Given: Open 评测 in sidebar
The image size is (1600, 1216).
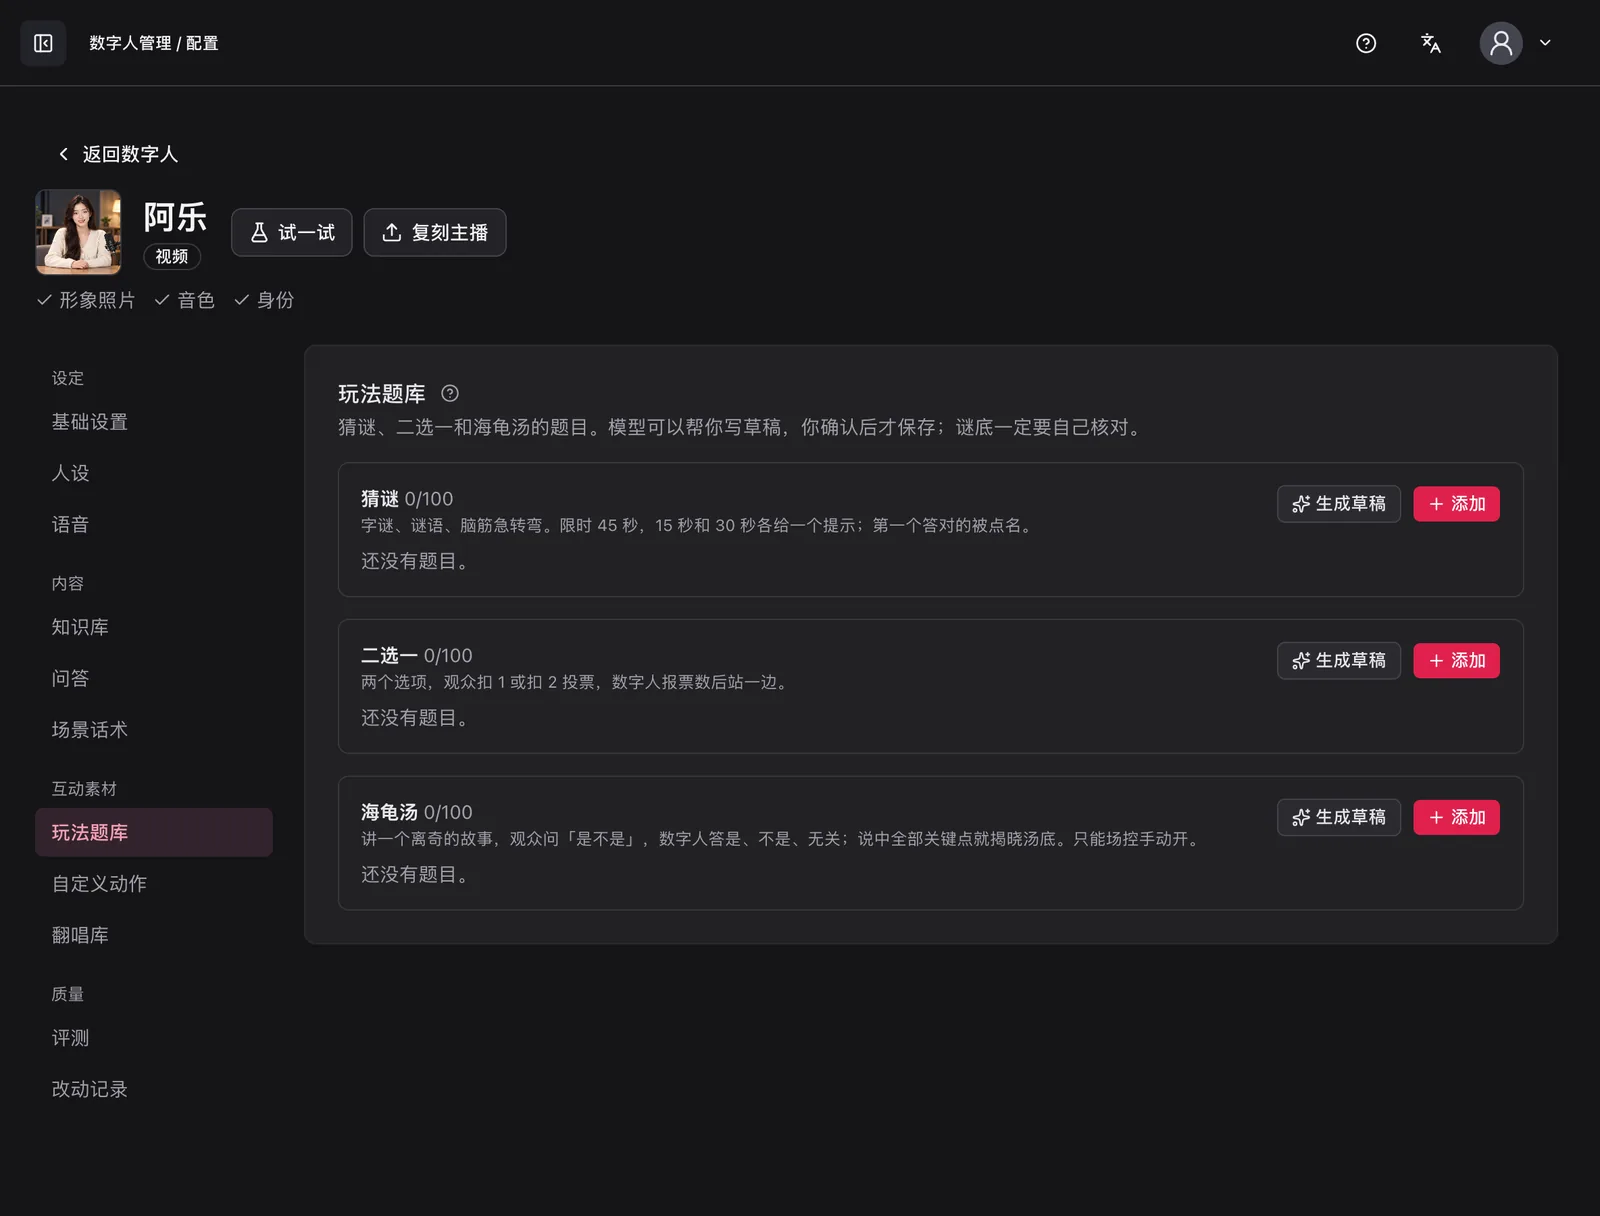Looking at the screenshot, I should 154,1038.
